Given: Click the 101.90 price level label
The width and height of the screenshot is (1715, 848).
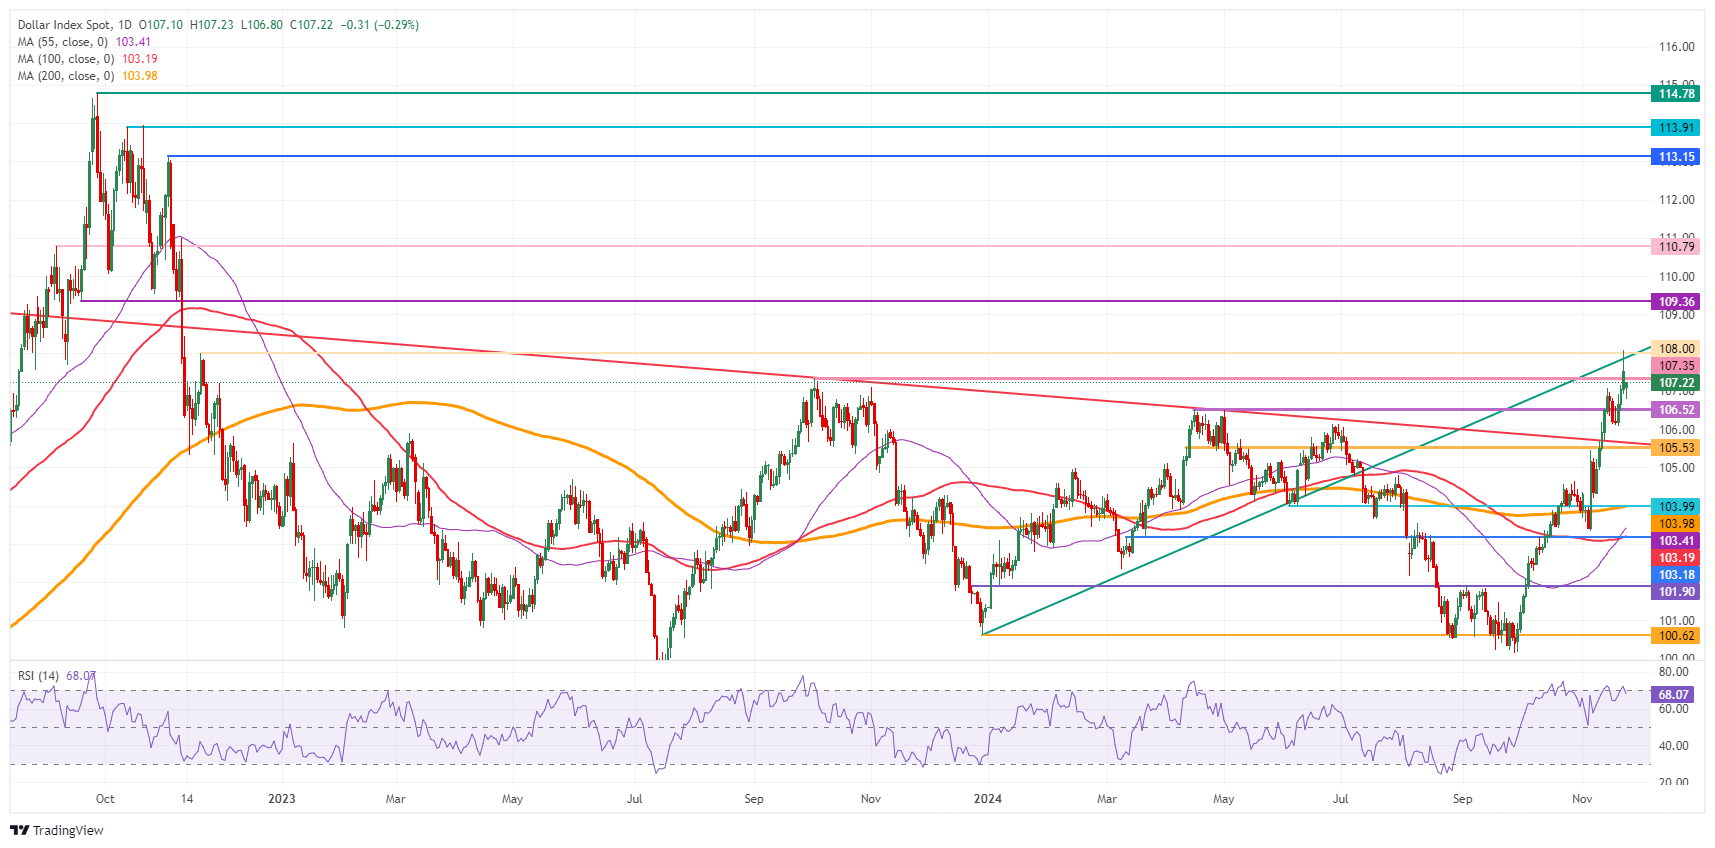Looking at the screenshot, I should pyautogui.click(x=1676, y=592).
